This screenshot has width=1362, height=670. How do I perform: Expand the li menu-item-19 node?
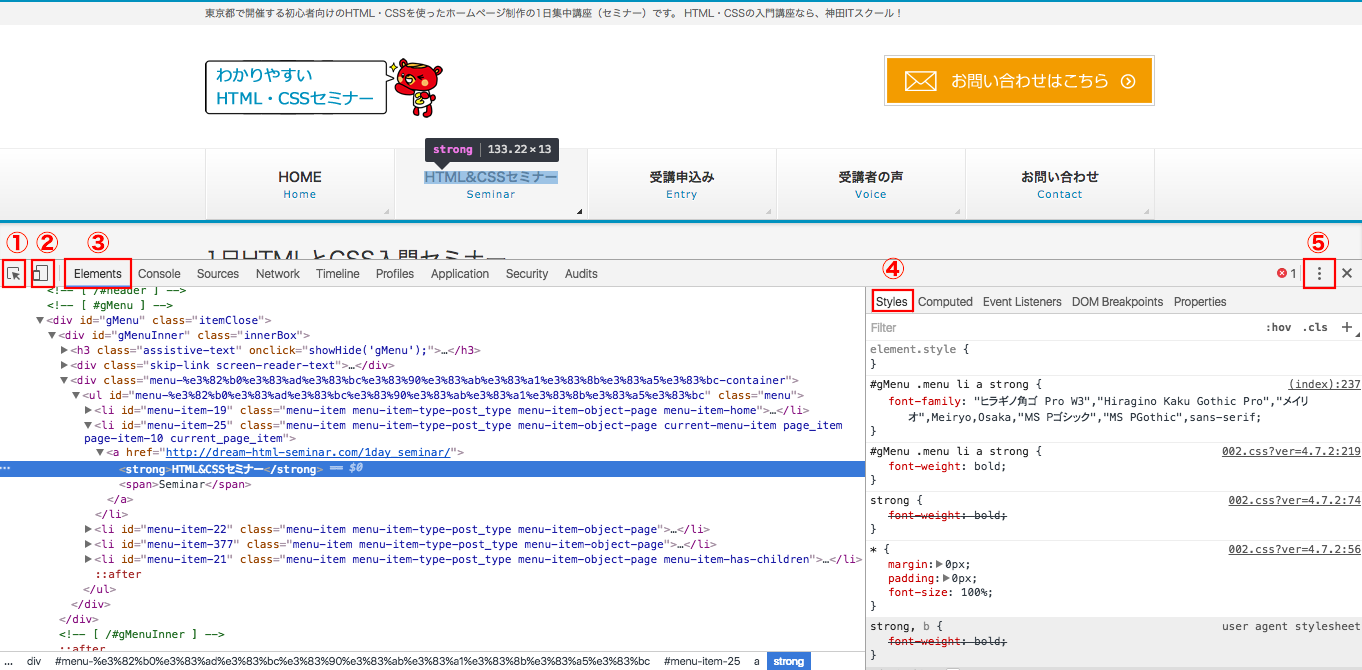pyautogui.click(x=88, y=410)
